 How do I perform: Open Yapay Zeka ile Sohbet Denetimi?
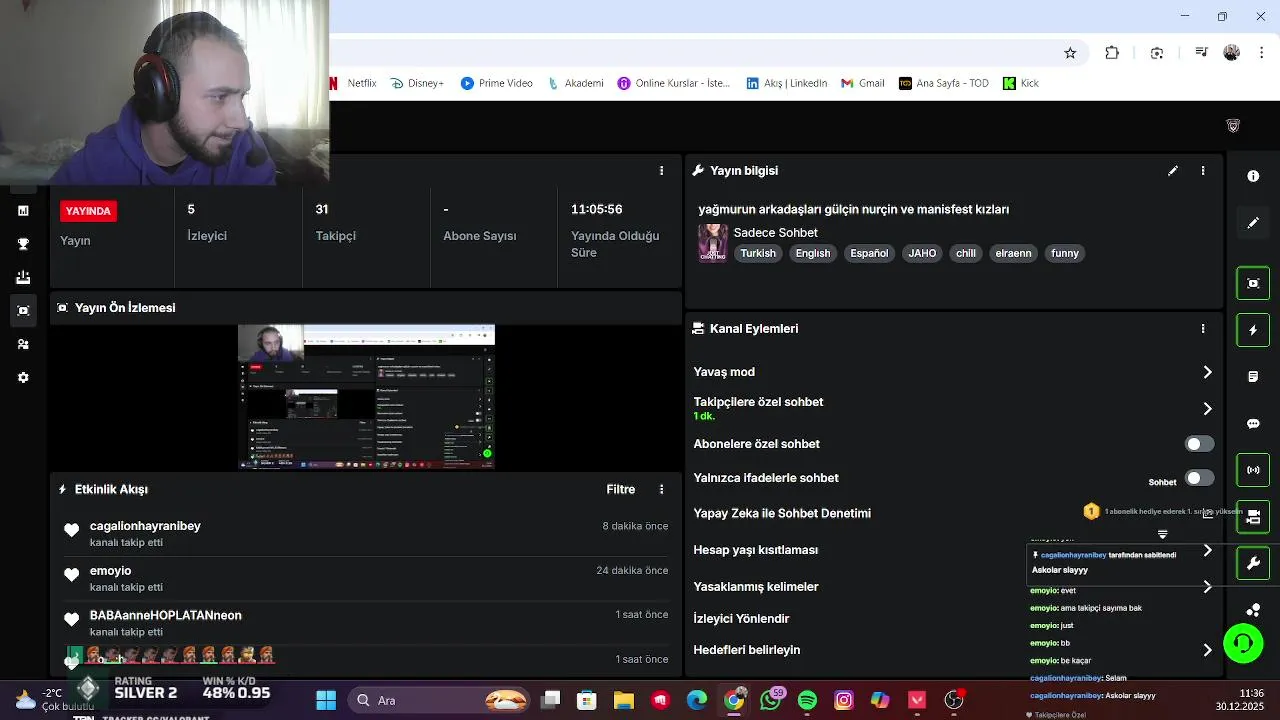coord(782,513)
